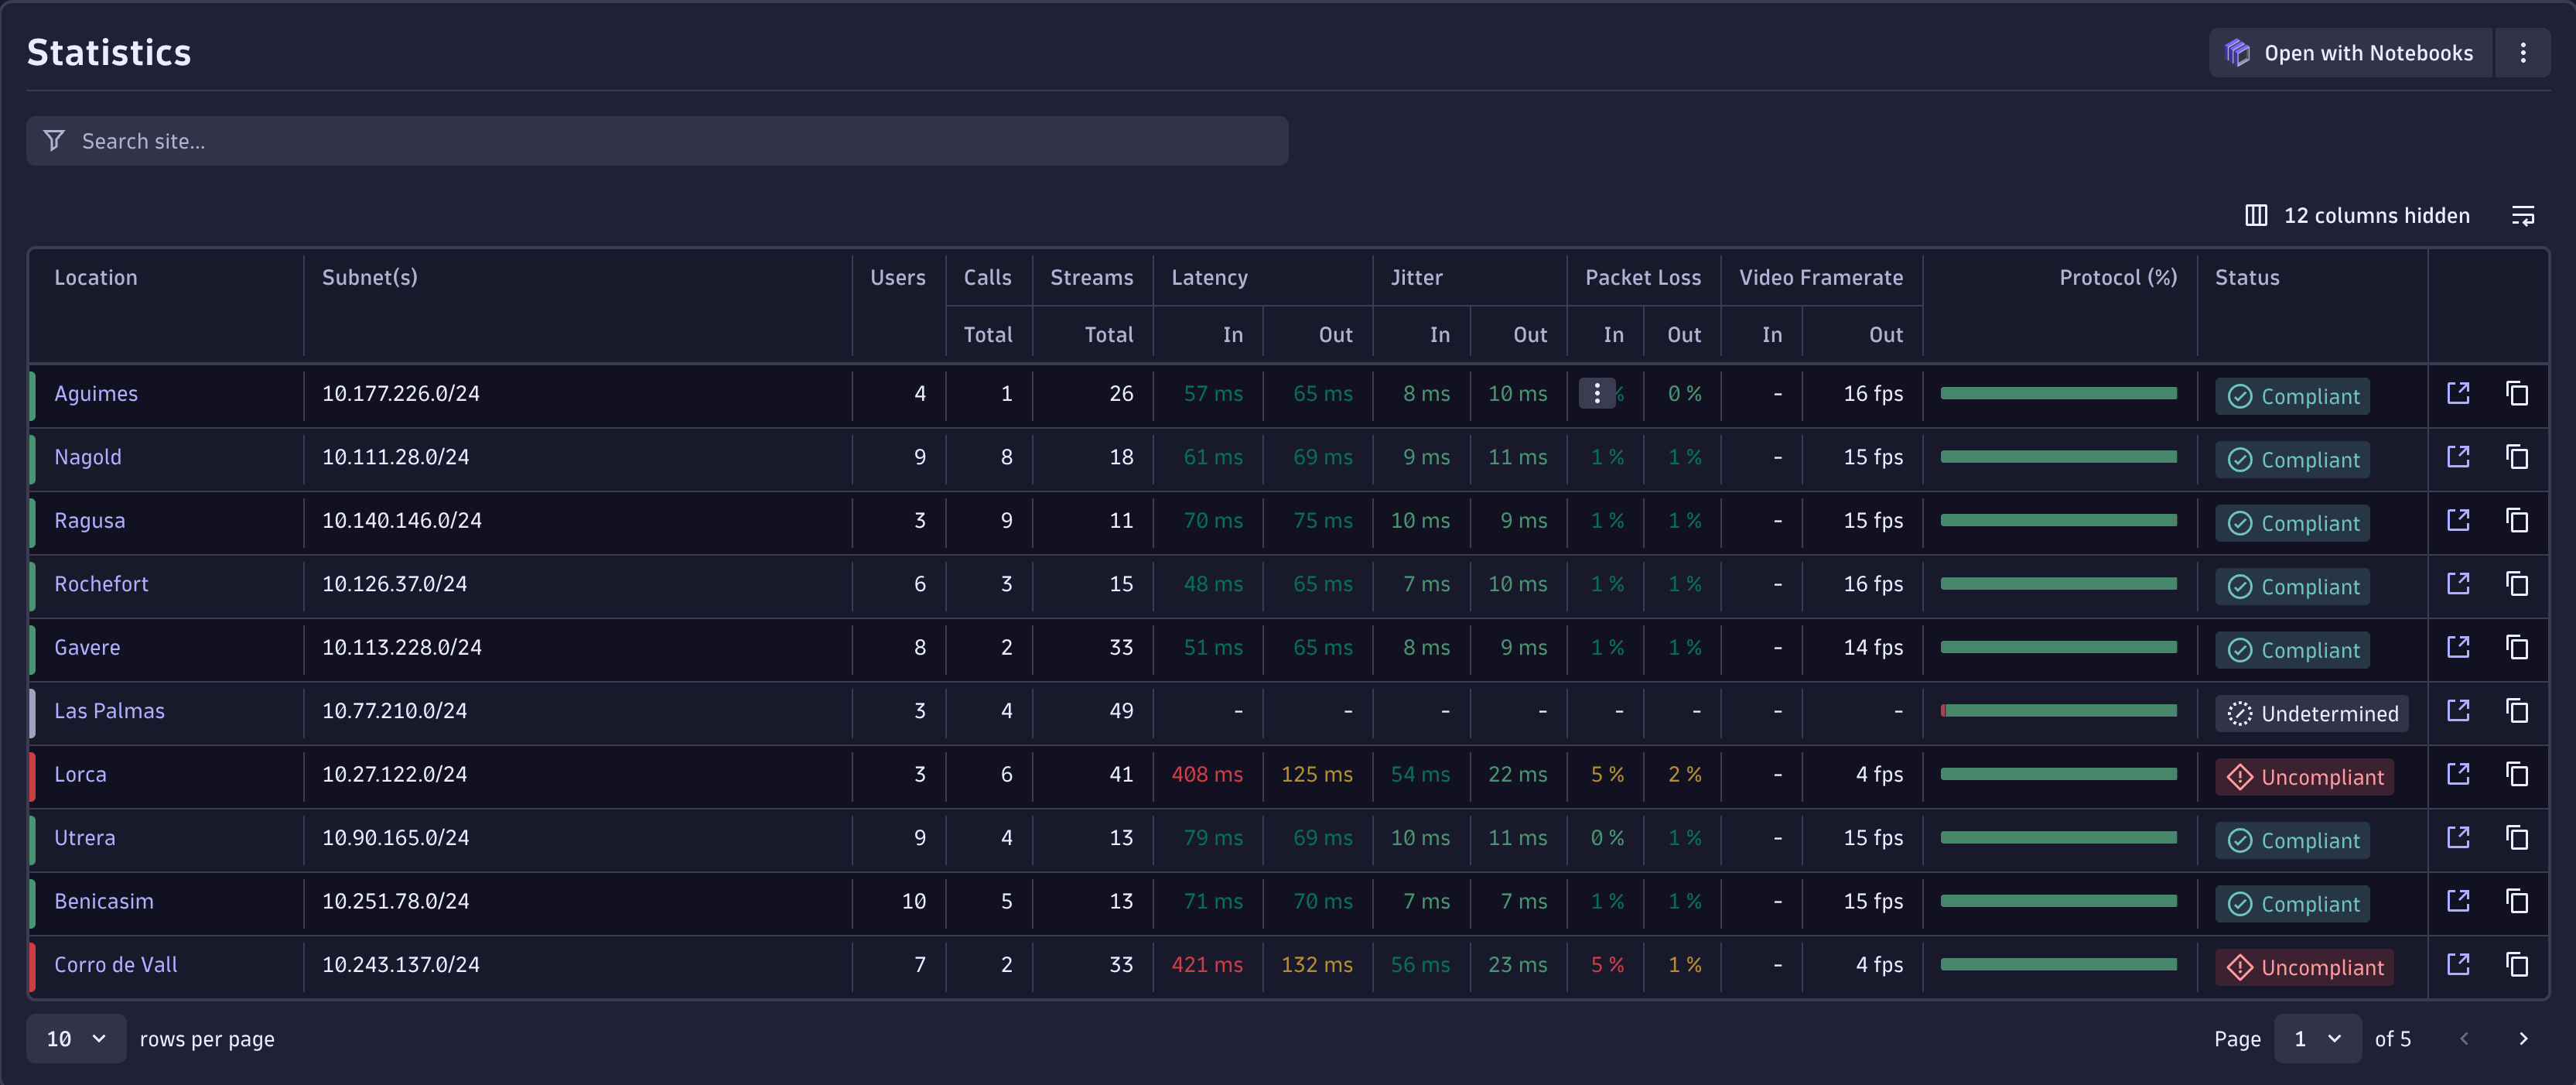The height and width of the screenshot is (1085, 2576).
Task: Click the Users column header
Action: pyautogui.click(x=897, y=278)
